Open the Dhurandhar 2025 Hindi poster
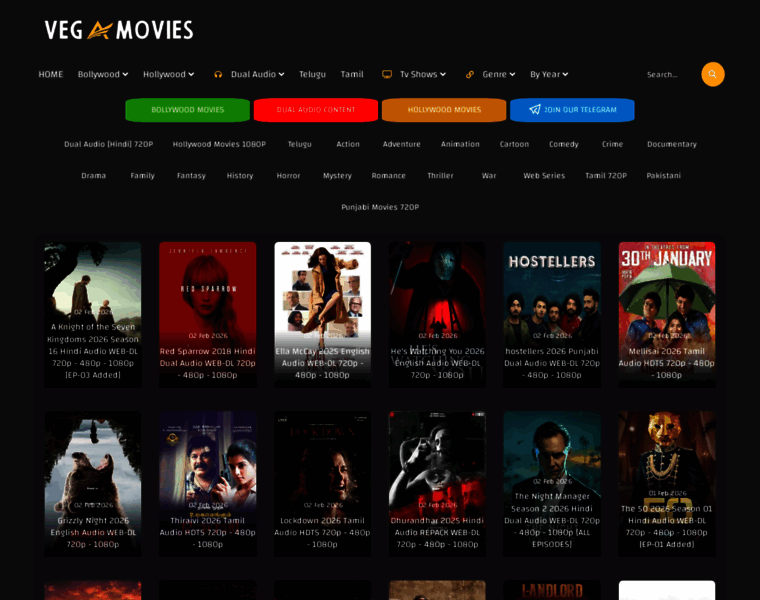This screenshot has height=600, width=760. pos(437,484)
